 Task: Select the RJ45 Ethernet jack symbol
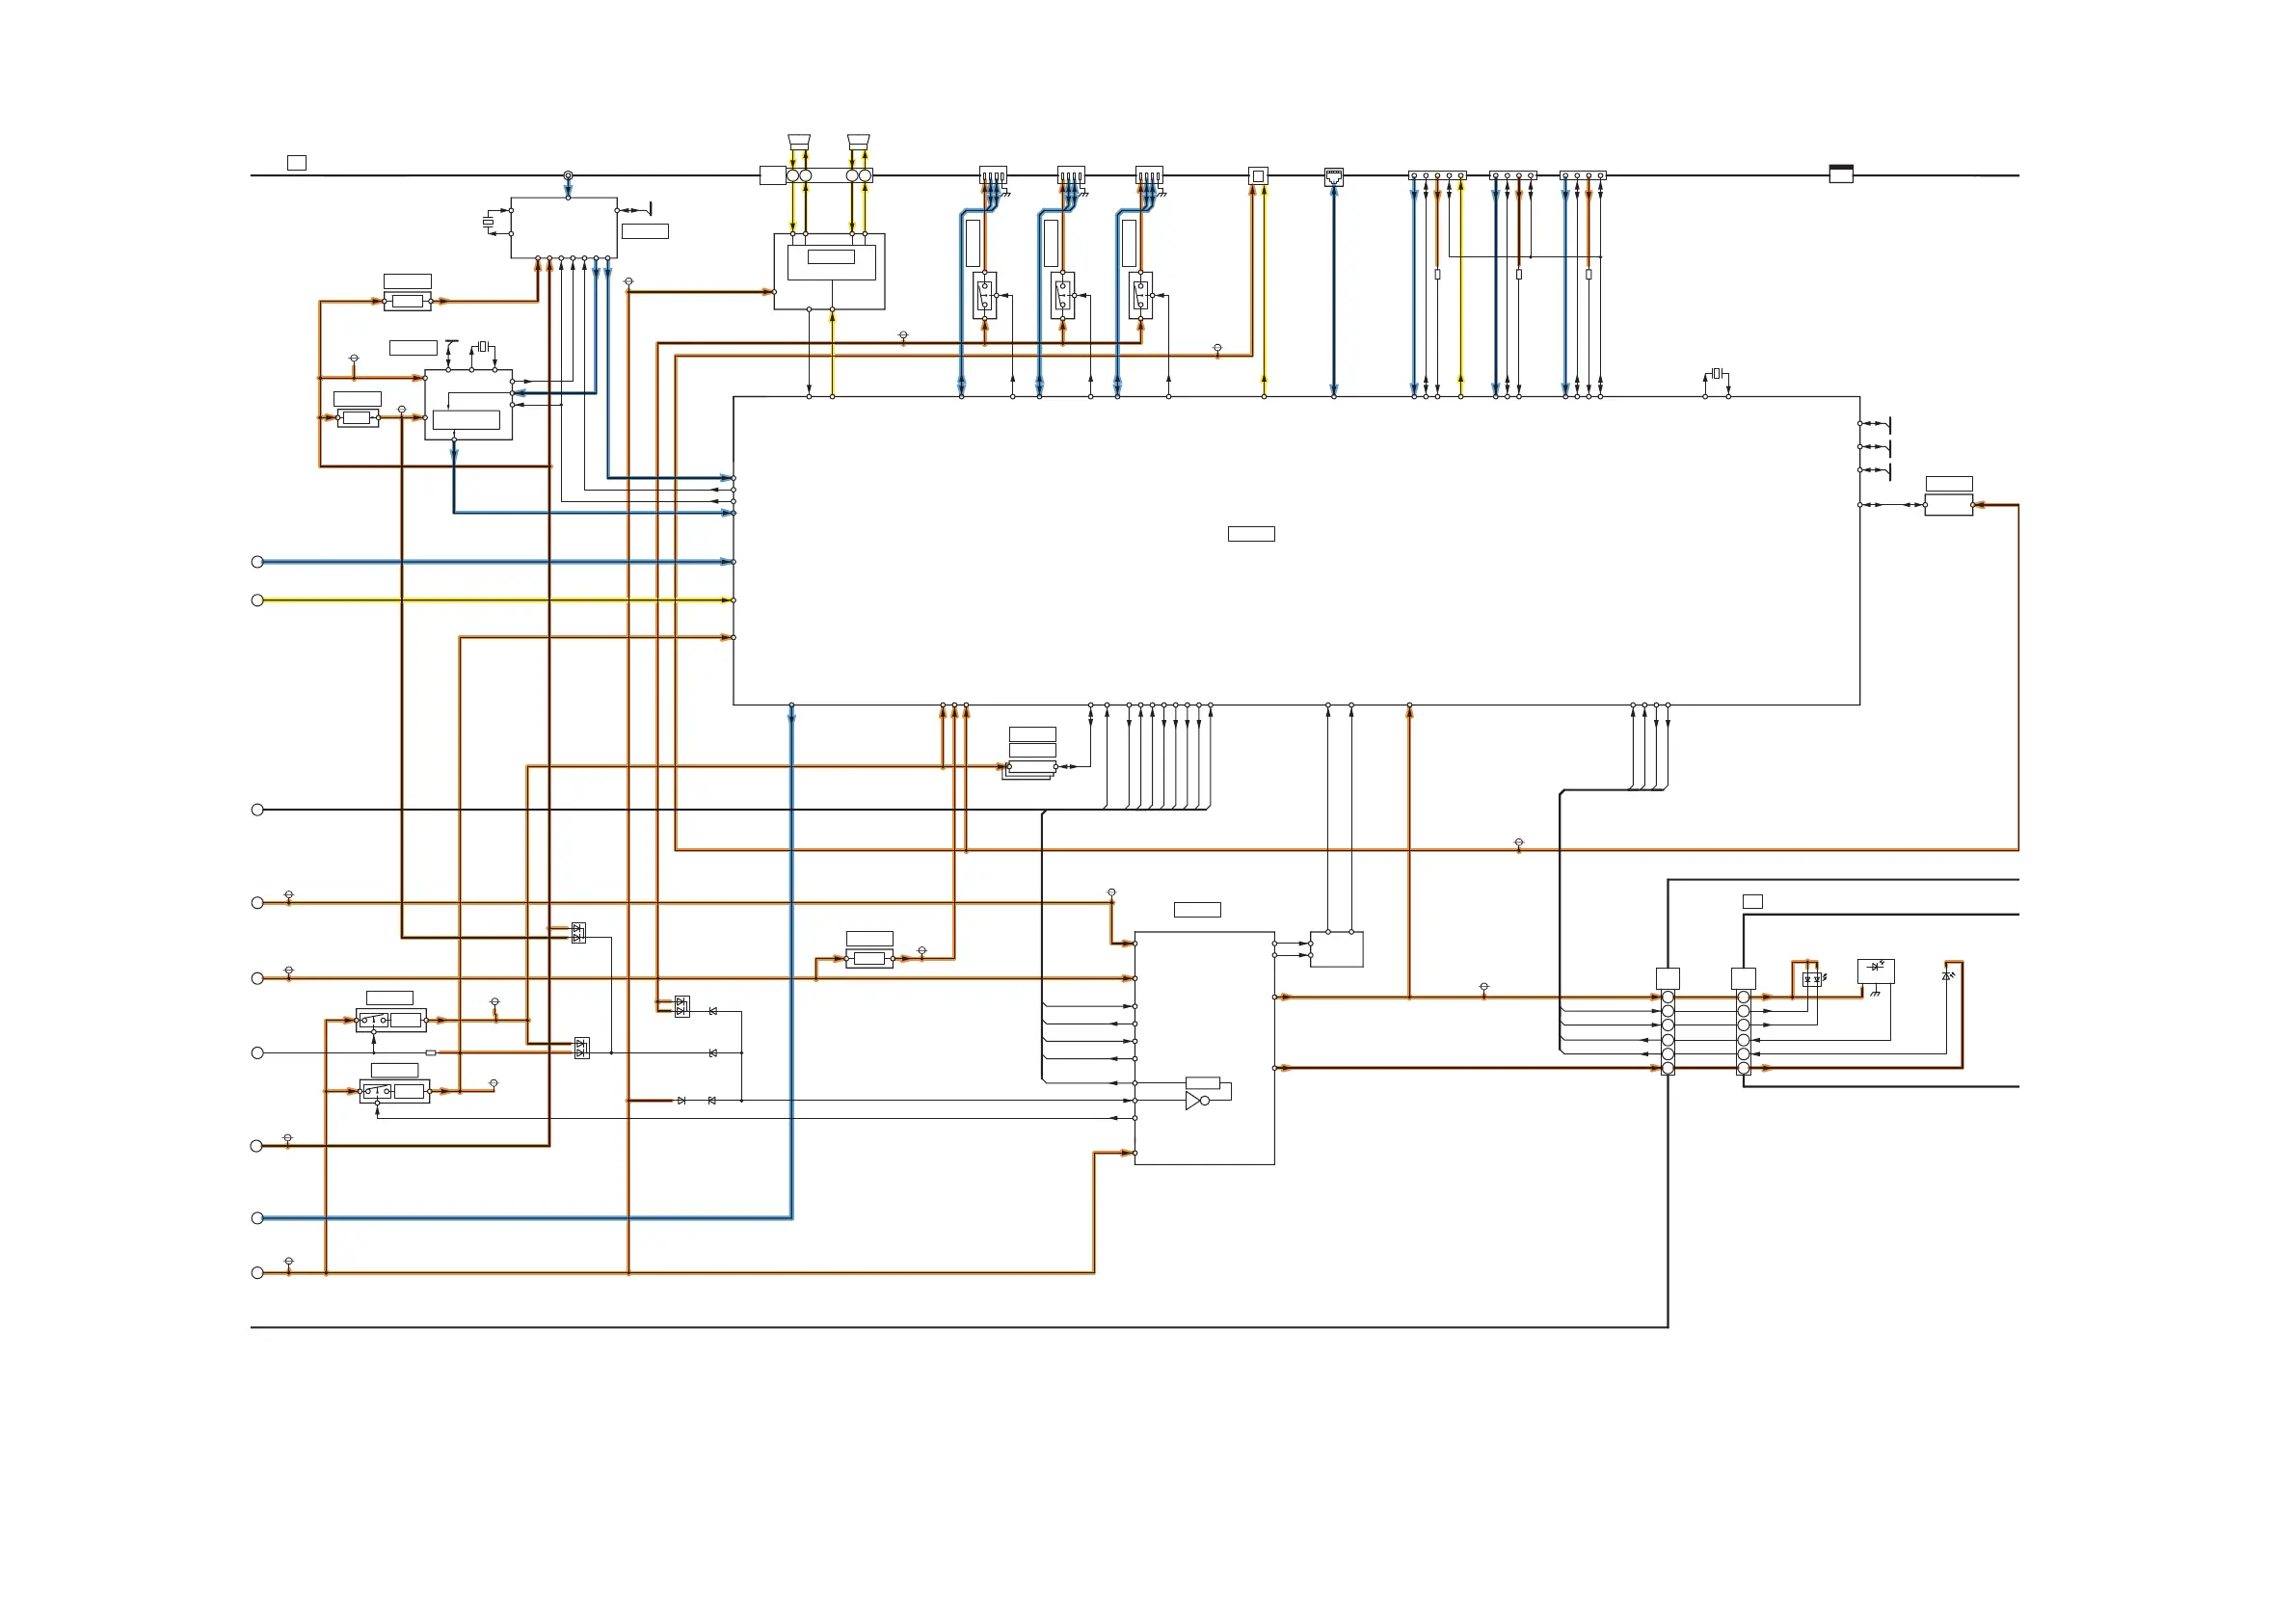click(x=1333, y=177)
